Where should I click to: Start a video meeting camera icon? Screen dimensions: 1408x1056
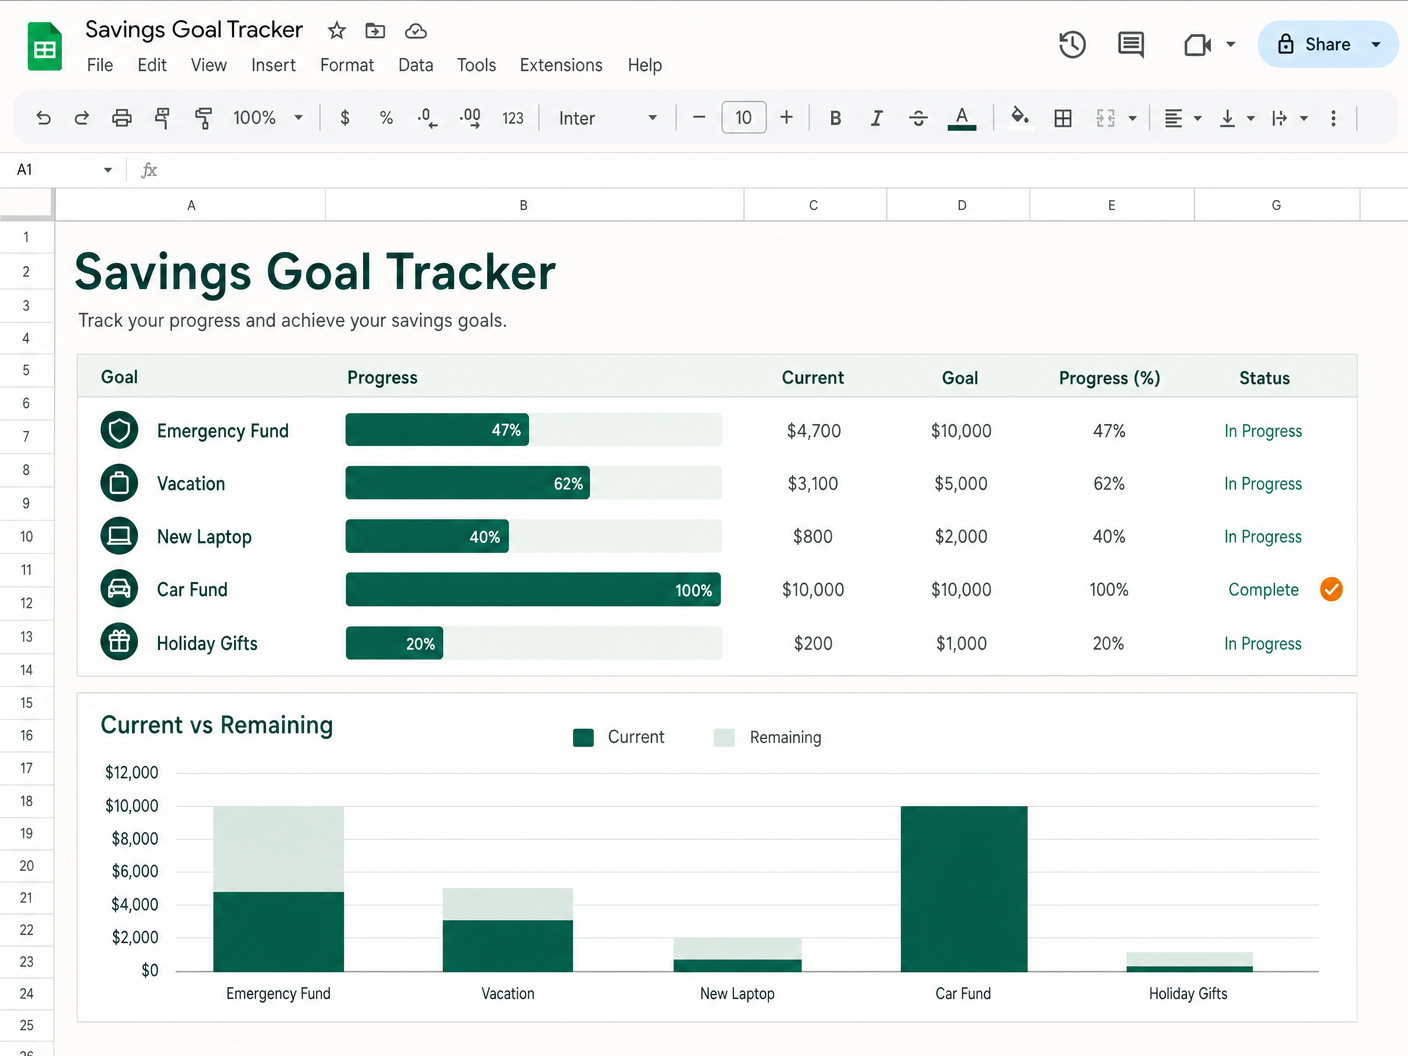pos(1197,44)
